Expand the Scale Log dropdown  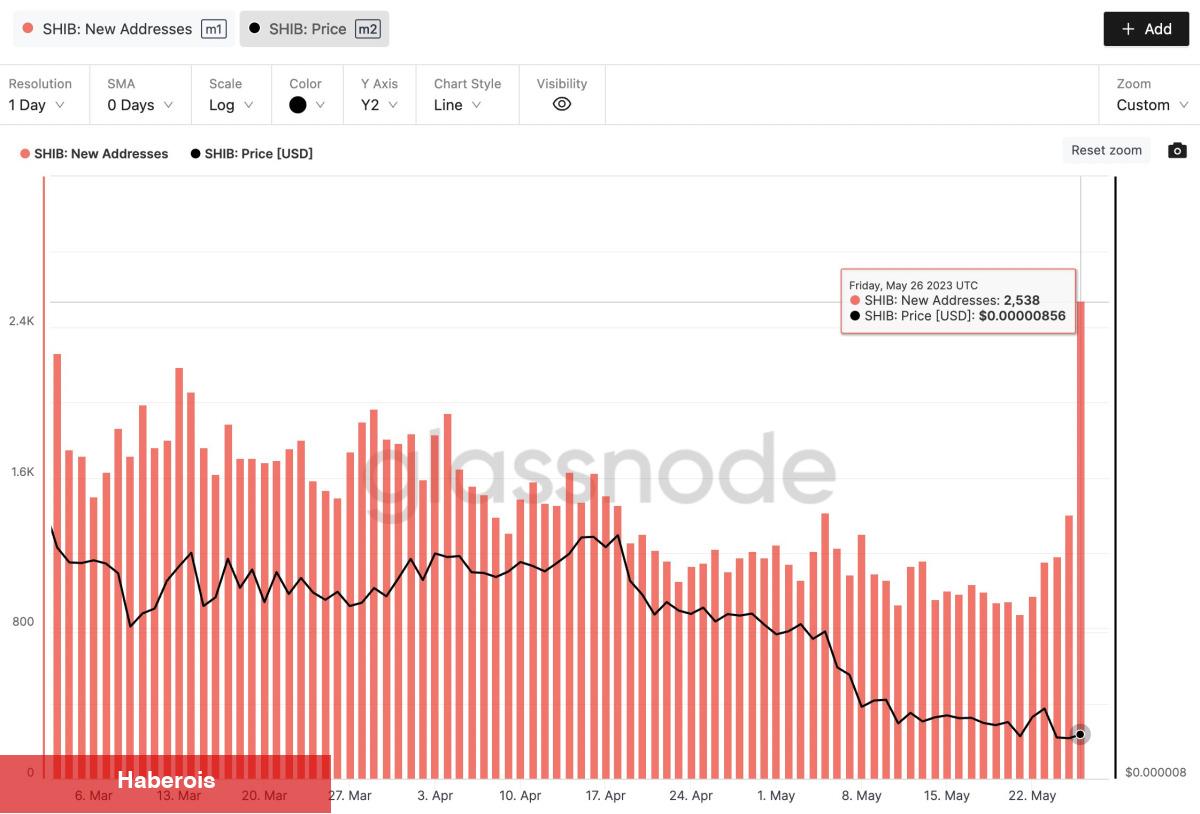point(231,105)
